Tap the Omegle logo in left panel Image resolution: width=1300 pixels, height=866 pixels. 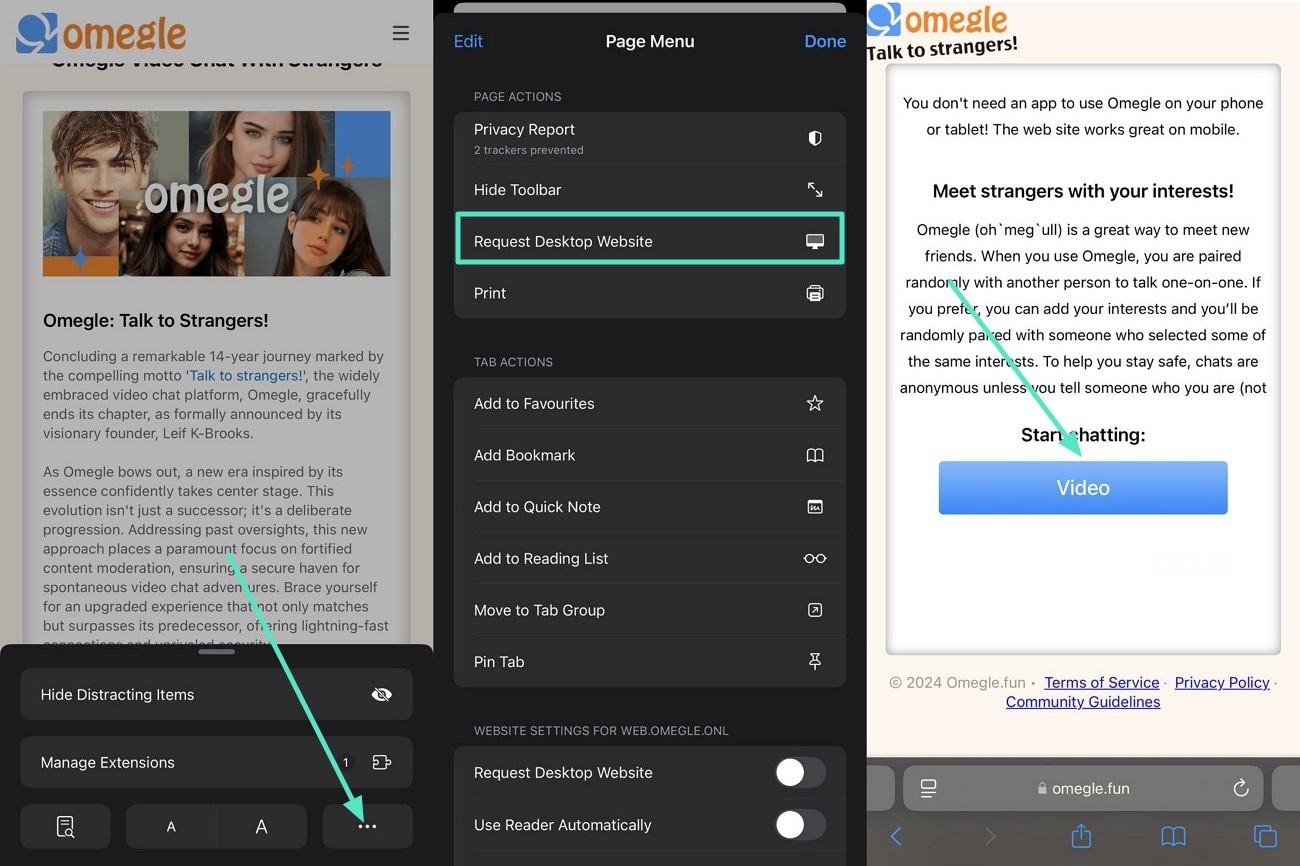coord(102,33)
